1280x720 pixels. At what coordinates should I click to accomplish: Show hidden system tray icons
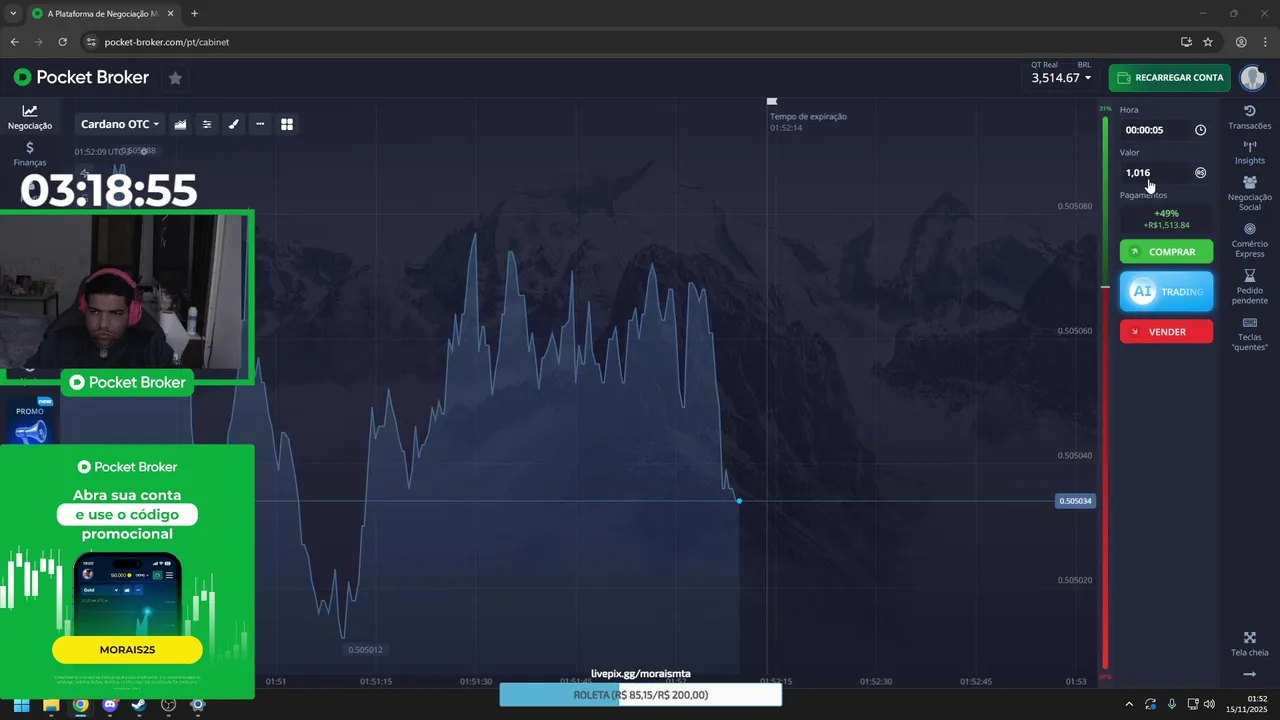[1129, 705]
